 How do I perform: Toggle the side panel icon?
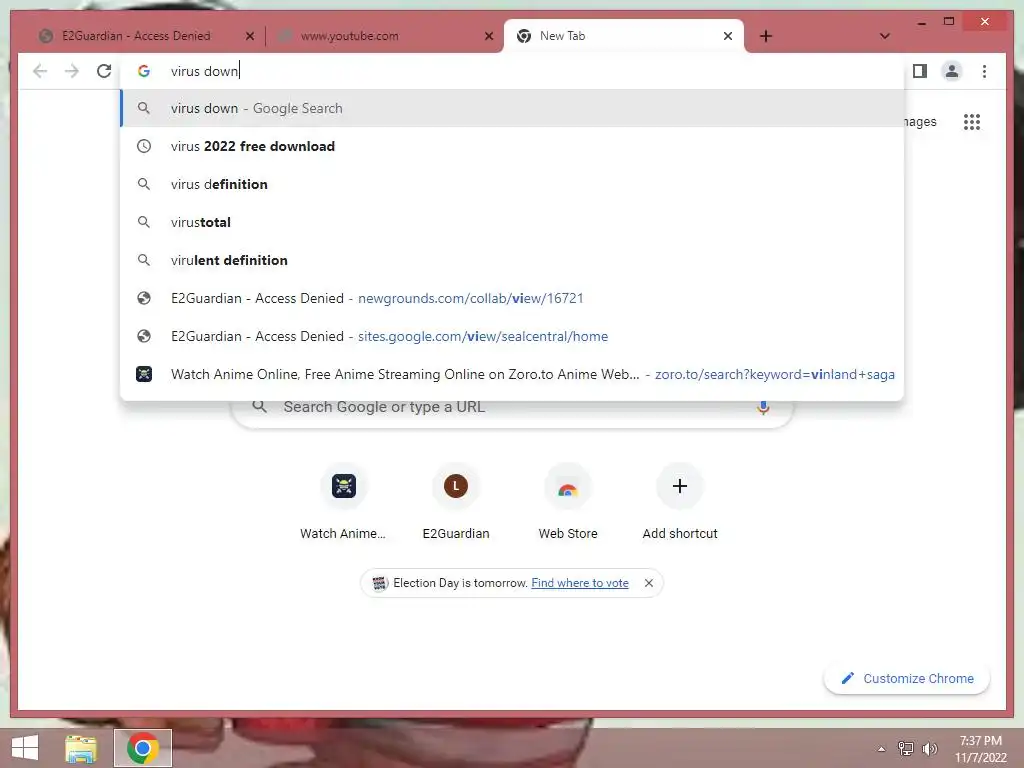click(x=920, y=71)
